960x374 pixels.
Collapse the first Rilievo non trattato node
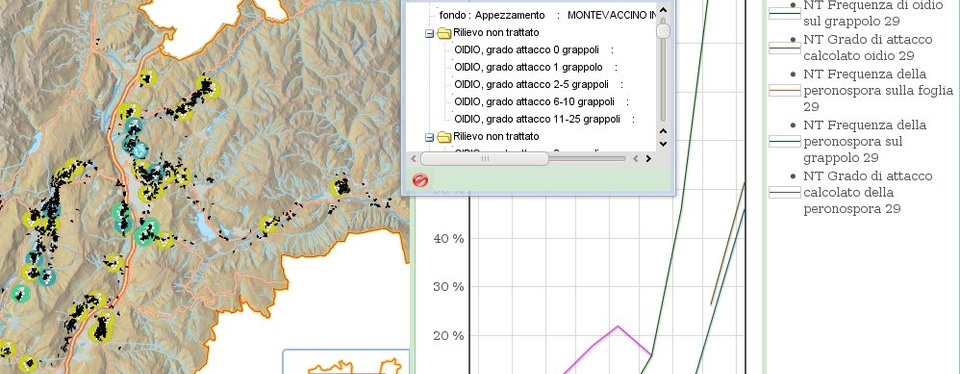pos(429,33)
